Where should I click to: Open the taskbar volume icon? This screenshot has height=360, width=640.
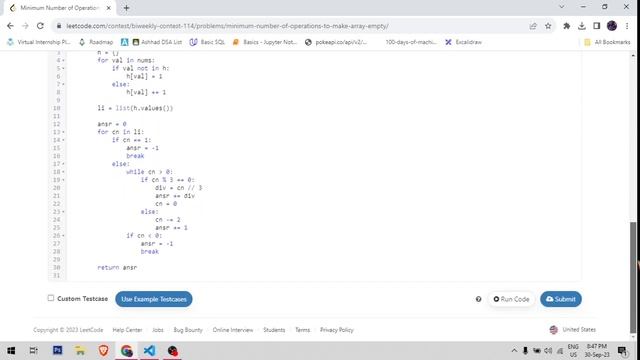[x=548, y=351]
